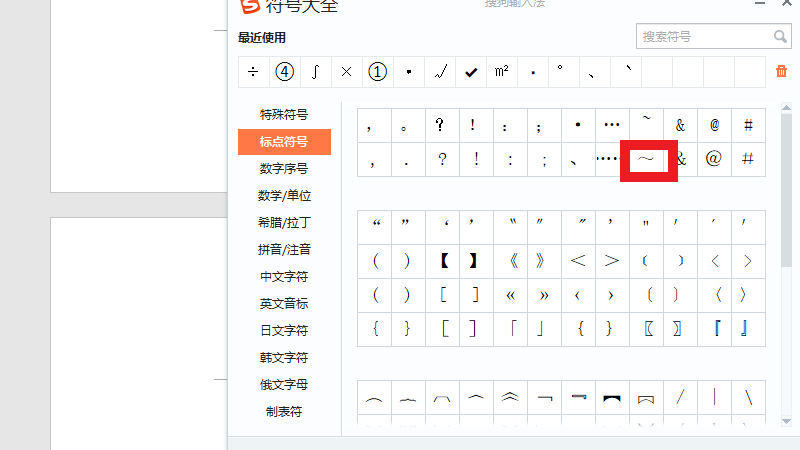Viewport: 800px width, 450px height.
Task: Select the 希腊/拉丁 category
Action: [284, 222]
